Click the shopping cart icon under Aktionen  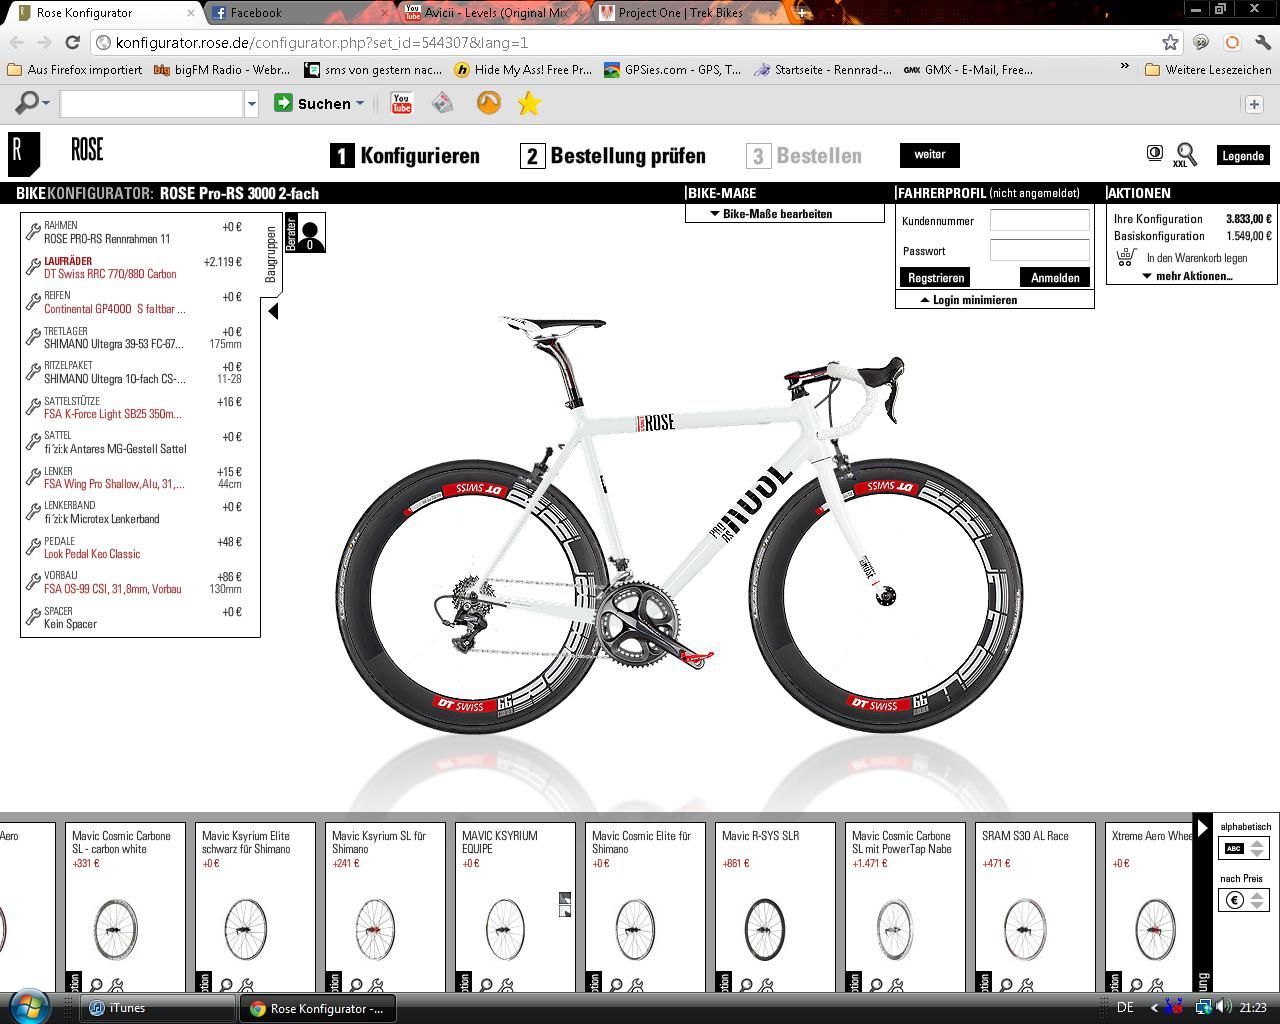point(1126,257)
